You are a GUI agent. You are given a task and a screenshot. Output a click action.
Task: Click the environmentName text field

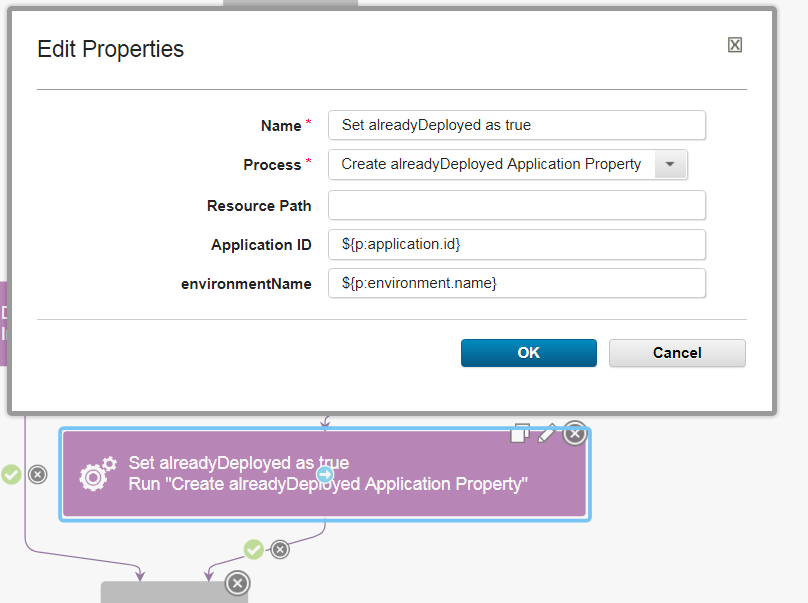[516, 283]
